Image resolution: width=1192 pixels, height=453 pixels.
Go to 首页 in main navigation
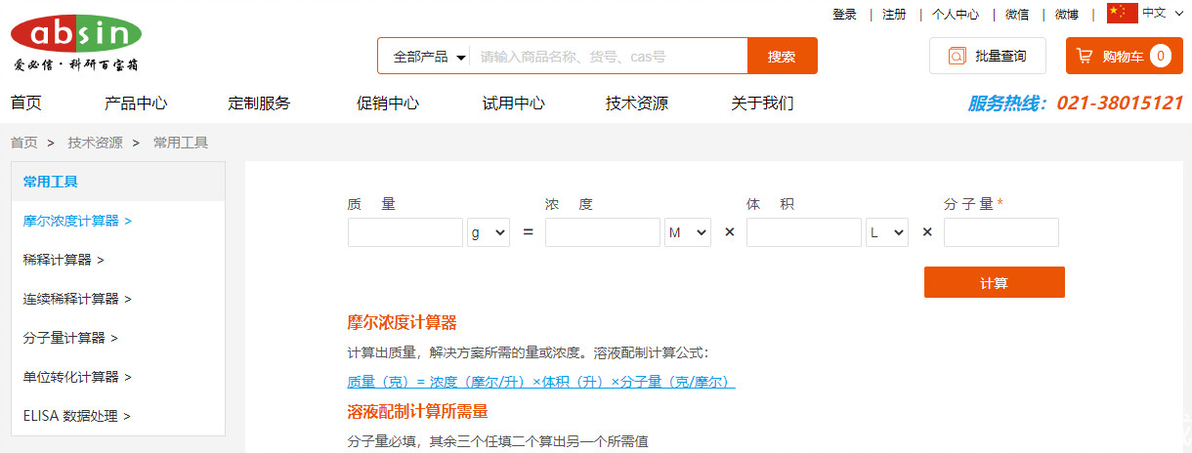pyautogui.click(x=27, y=103)
